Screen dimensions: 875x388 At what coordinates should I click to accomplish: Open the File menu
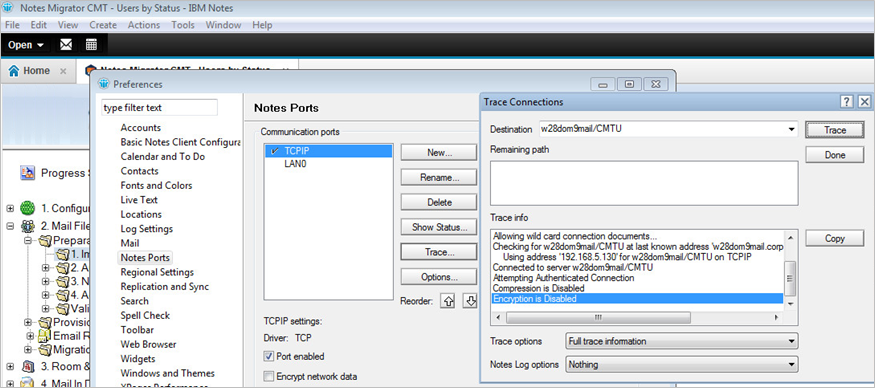(12, 25)
